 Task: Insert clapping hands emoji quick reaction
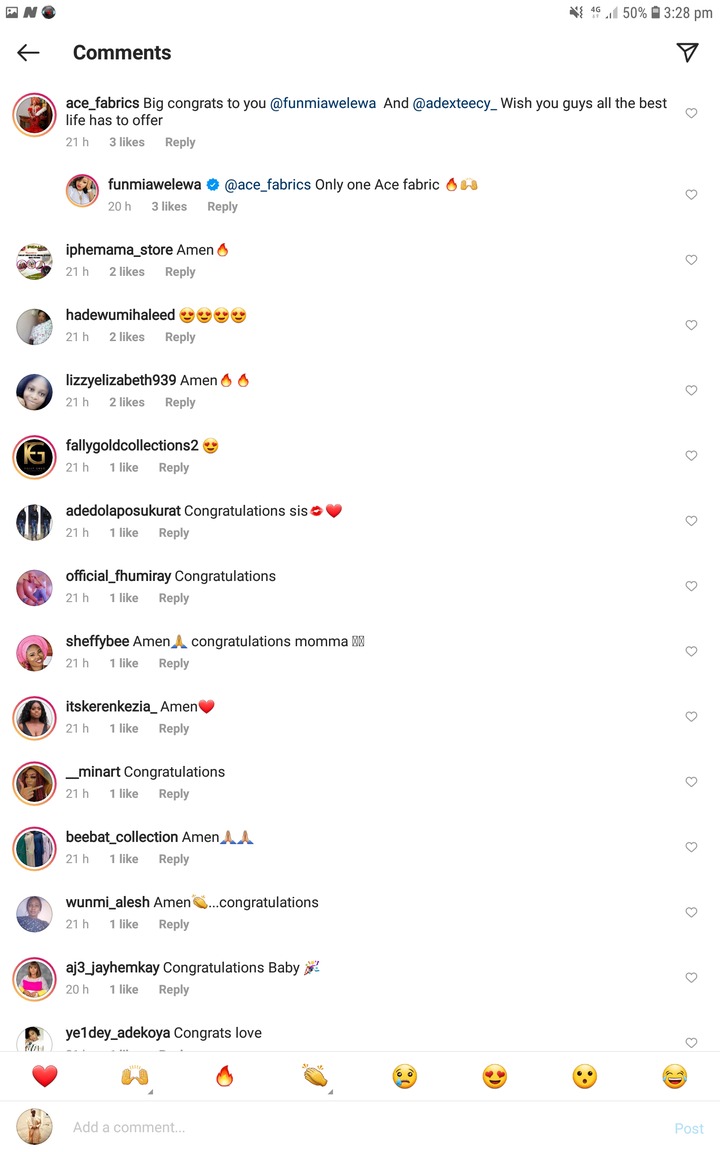315,1076
